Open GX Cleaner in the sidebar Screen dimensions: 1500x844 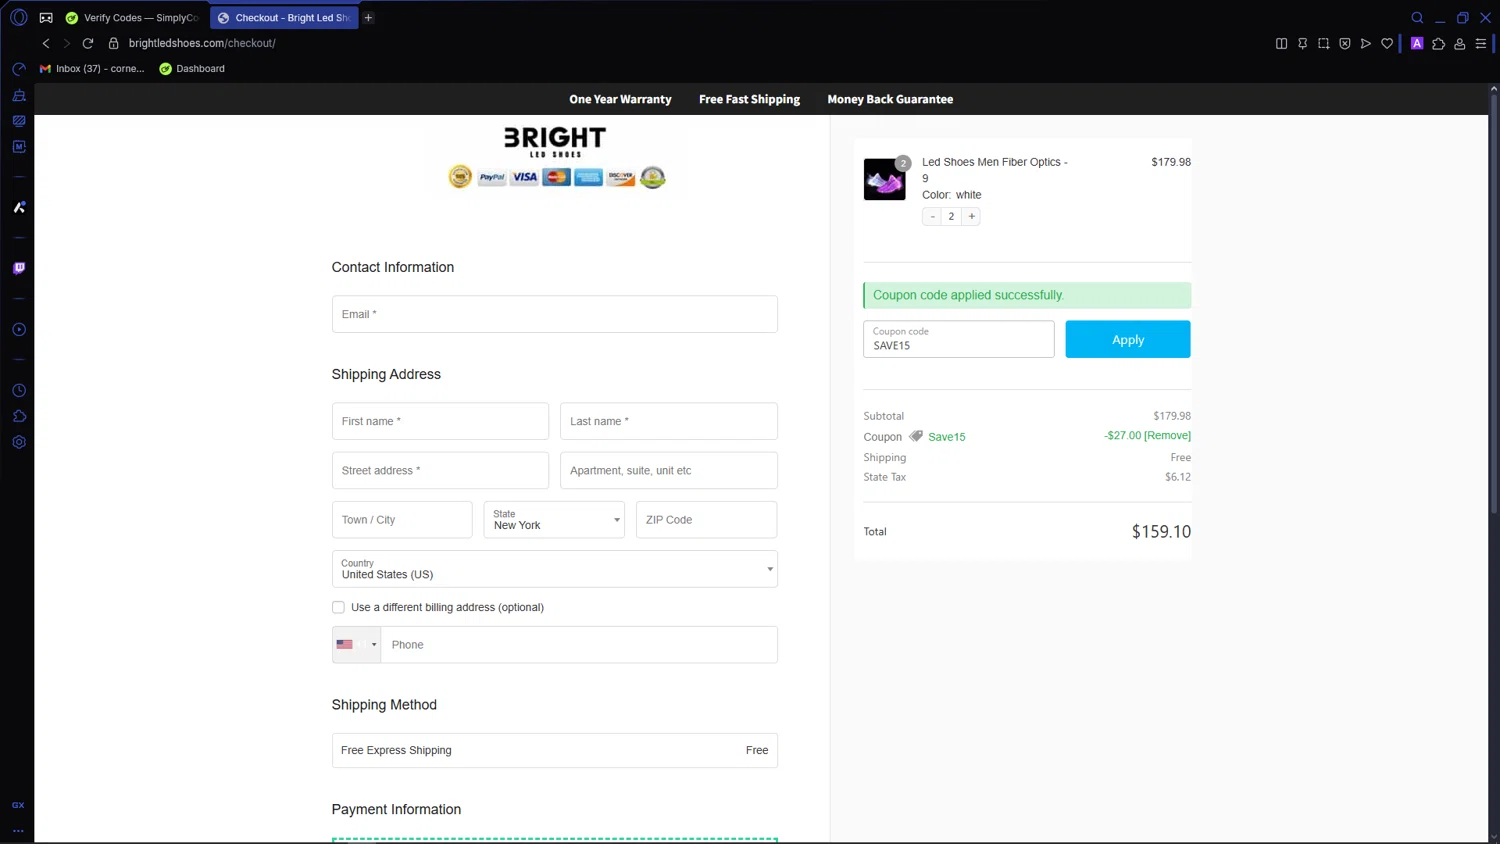(19, 95)
